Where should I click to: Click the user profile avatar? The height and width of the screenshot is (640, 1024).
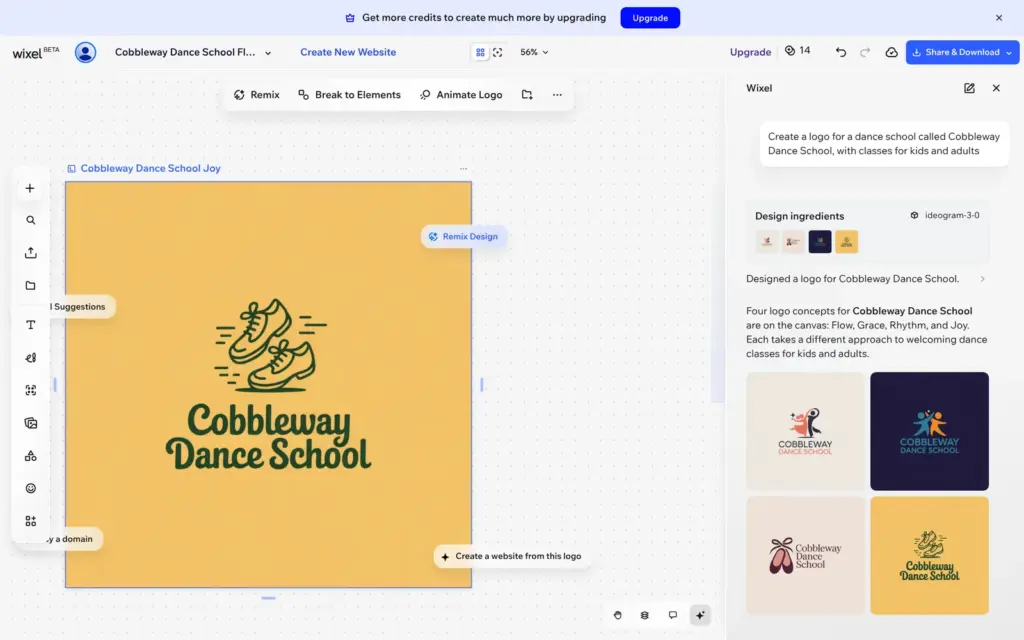coord(85,52)
